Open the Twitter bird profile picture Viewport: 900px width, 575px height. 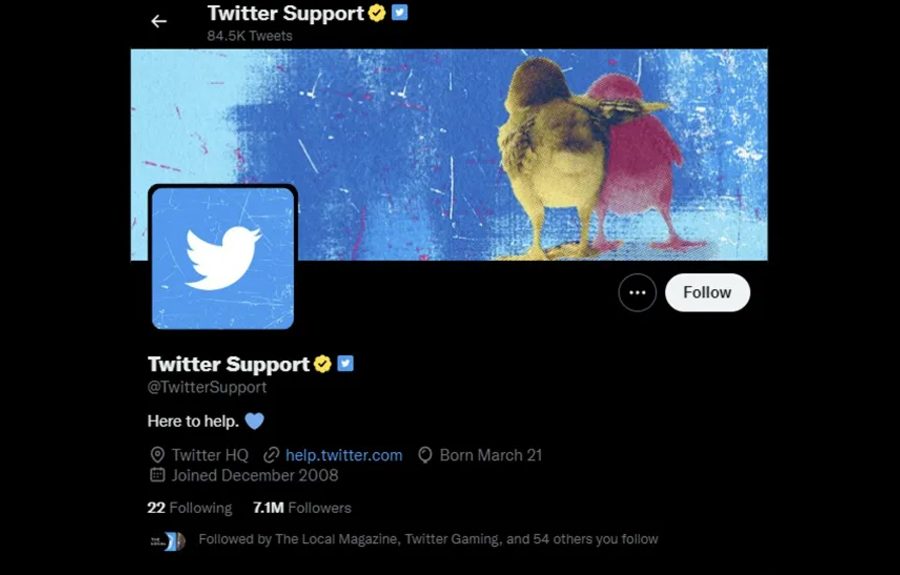point(223,258)
